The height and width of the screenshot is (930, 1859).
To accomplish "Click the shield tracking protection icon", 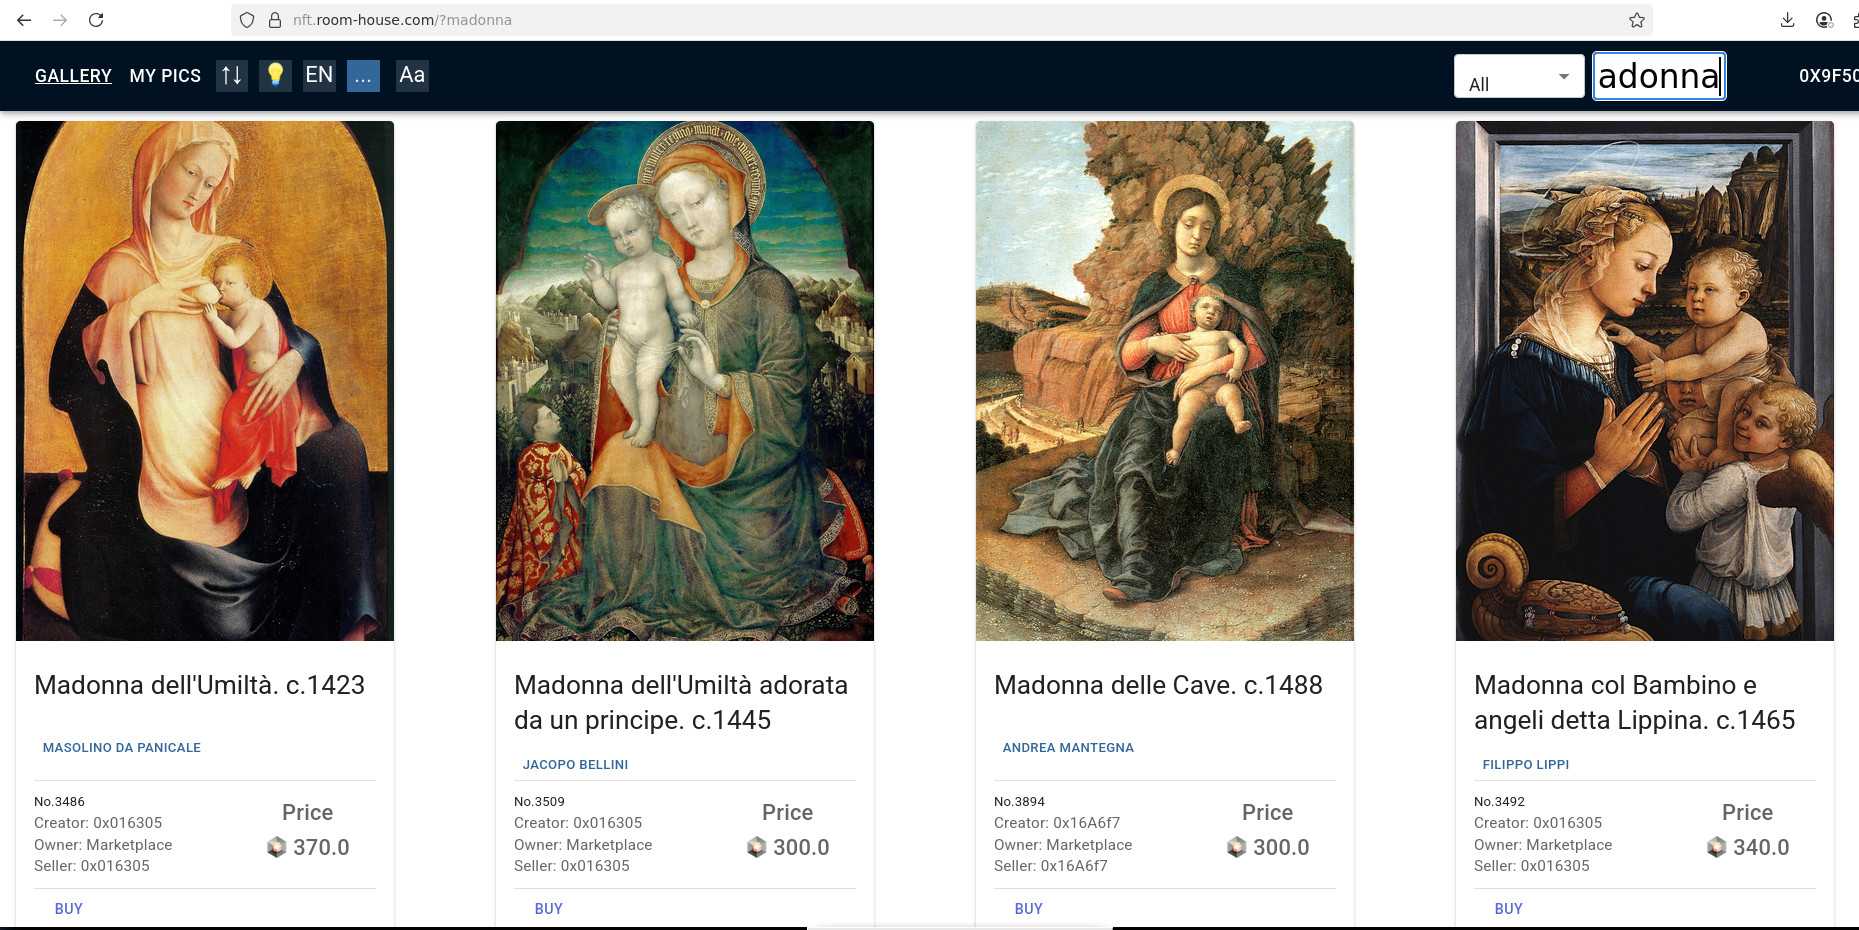I will (x=247, y=20).
